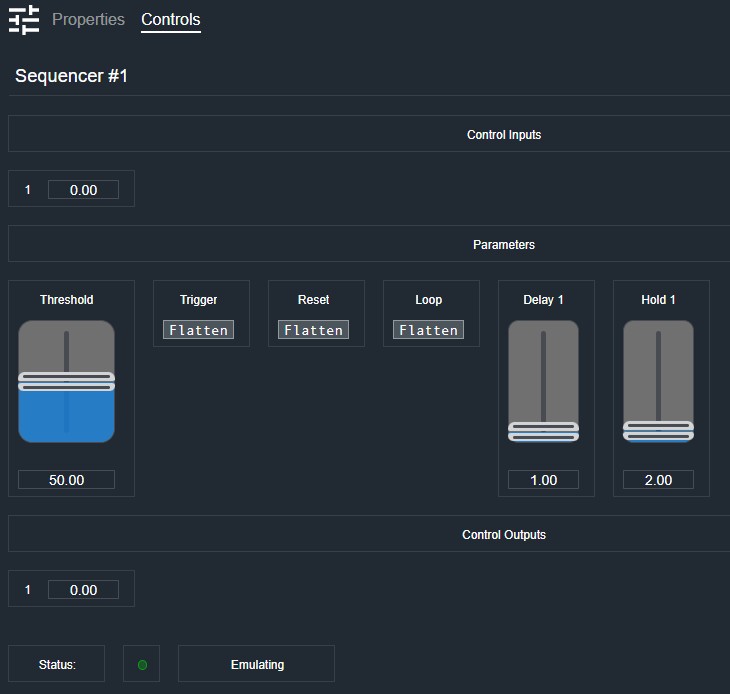Click the Trigger label
Viewport: 730px width, 694px height.
tap(198, 300)
